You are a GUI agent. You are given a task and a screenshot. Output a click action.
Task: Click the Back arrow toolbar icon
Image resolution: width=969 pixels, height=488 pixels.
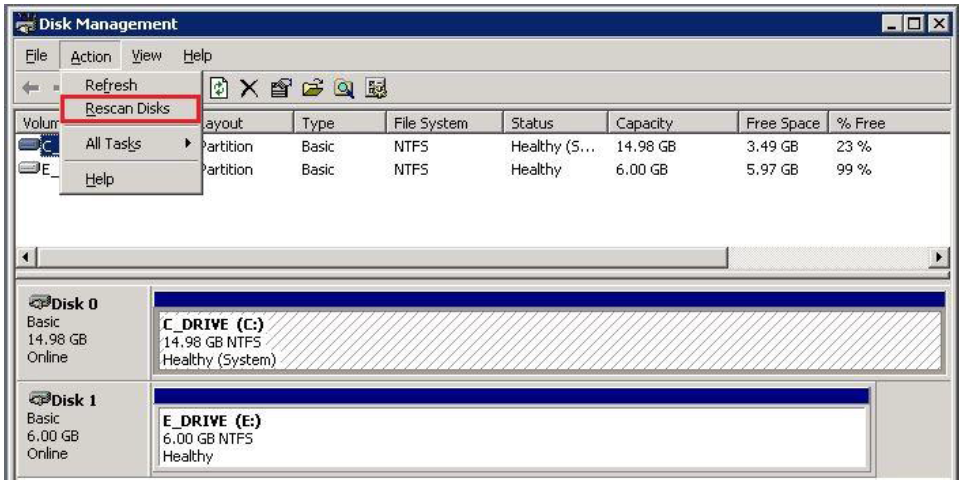(31, 88)
